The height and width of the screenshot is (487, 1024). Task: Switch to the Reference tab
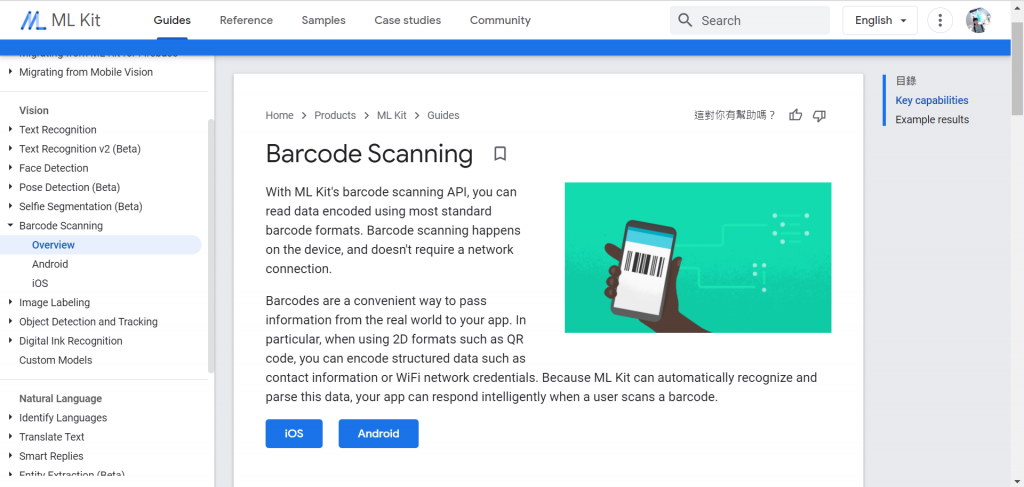[x=246, y=20]
